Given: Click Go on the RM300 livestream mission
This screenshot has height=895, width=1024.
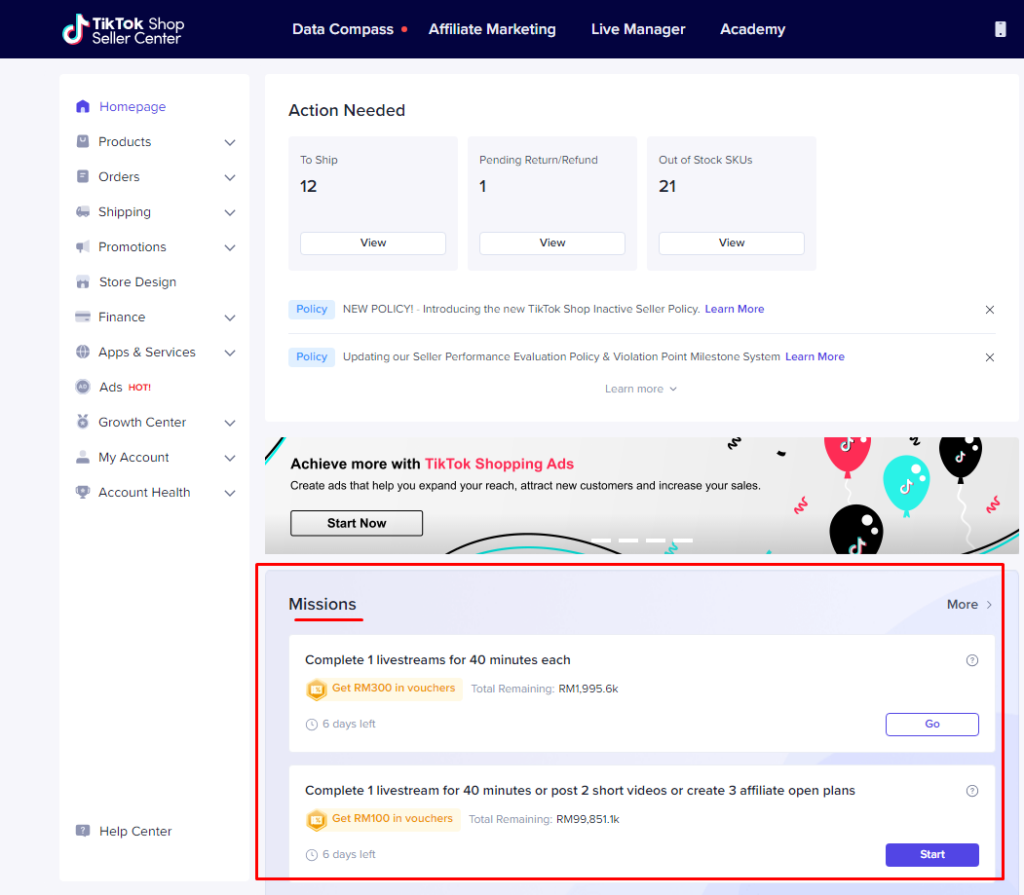Looking at the screenshot, I should pyautogui.click(x=932, y=724).
